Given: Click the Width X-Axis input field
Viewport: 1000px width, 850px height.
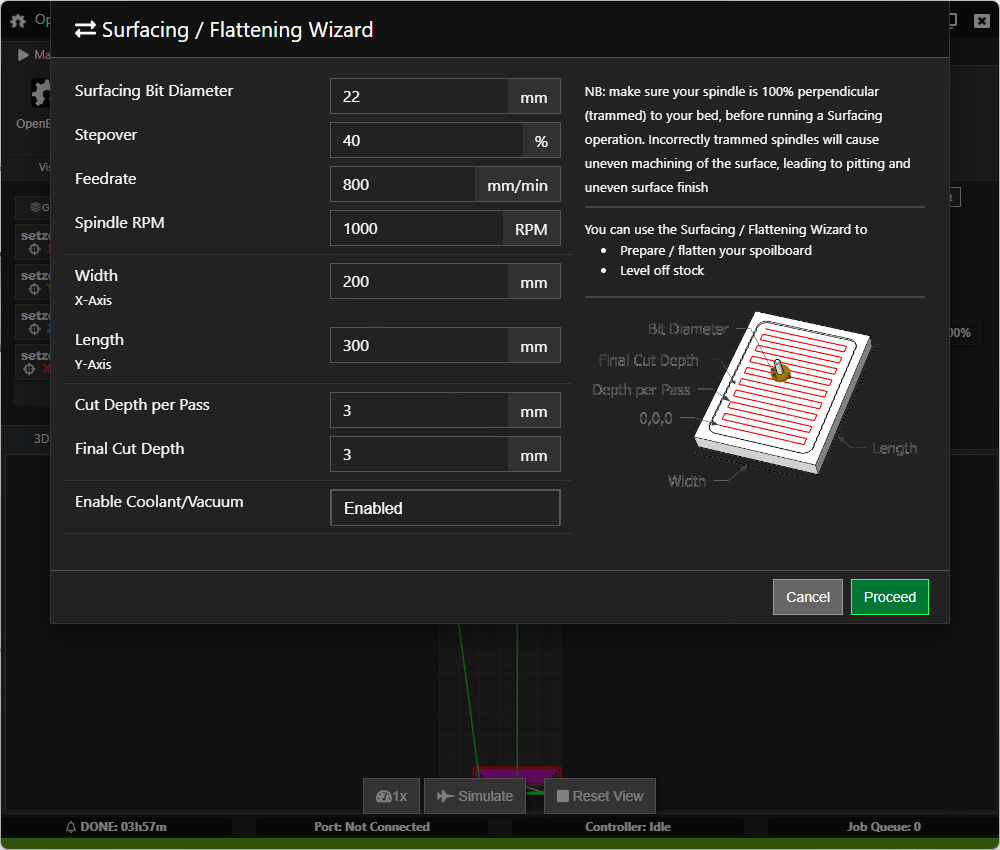Looking at the screenshot, I should [419, 282].
